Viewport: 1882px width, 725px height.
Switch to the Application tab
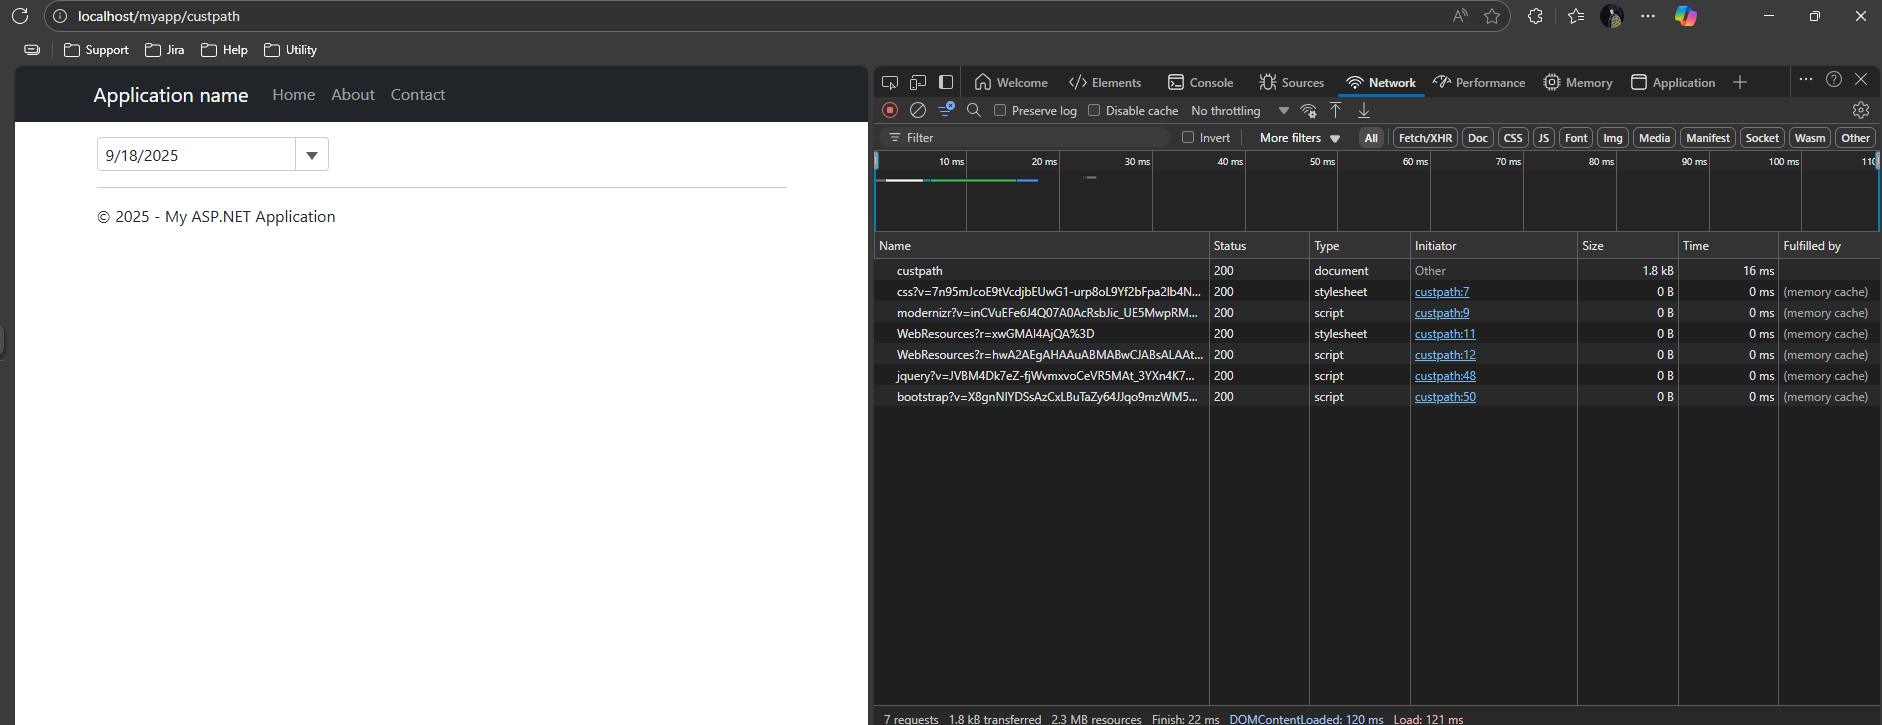tap(1673, 82)
